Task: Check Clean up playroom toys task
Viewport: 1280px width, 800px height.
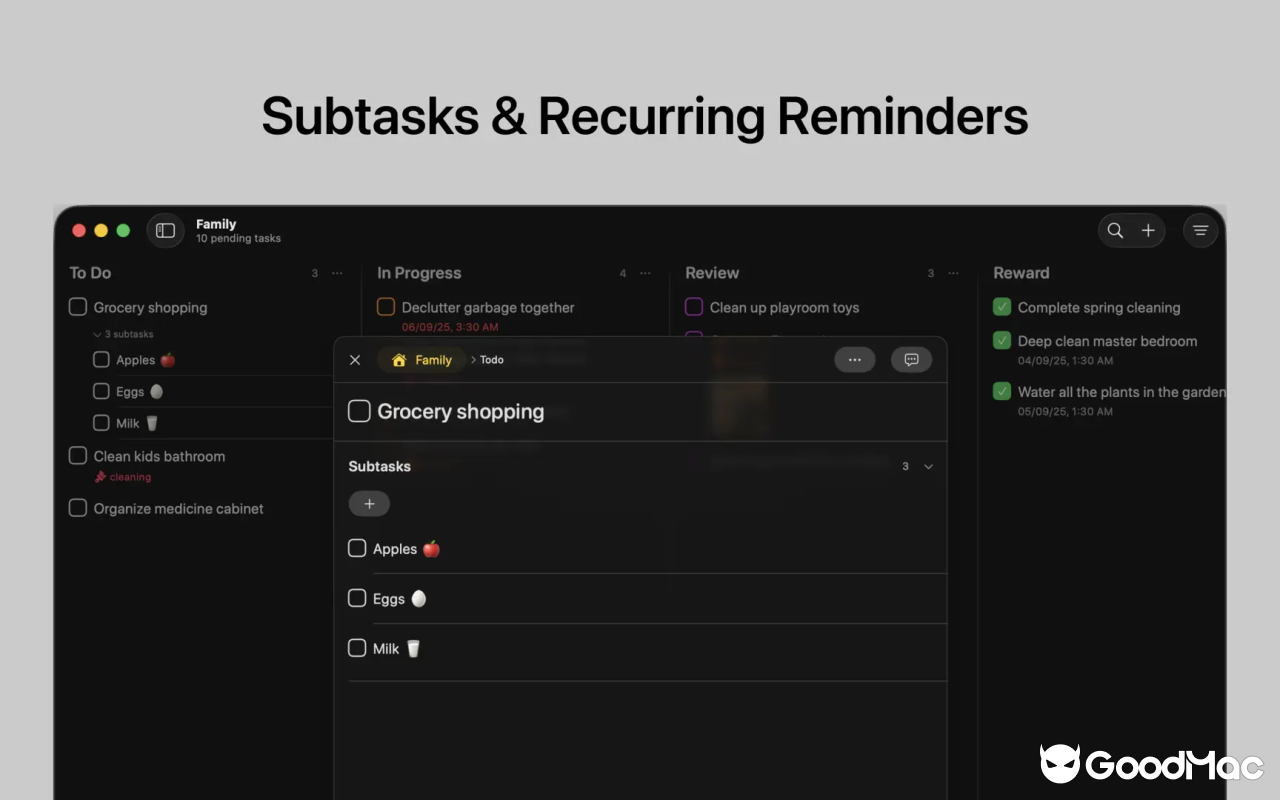Action: tap(694, 307)
